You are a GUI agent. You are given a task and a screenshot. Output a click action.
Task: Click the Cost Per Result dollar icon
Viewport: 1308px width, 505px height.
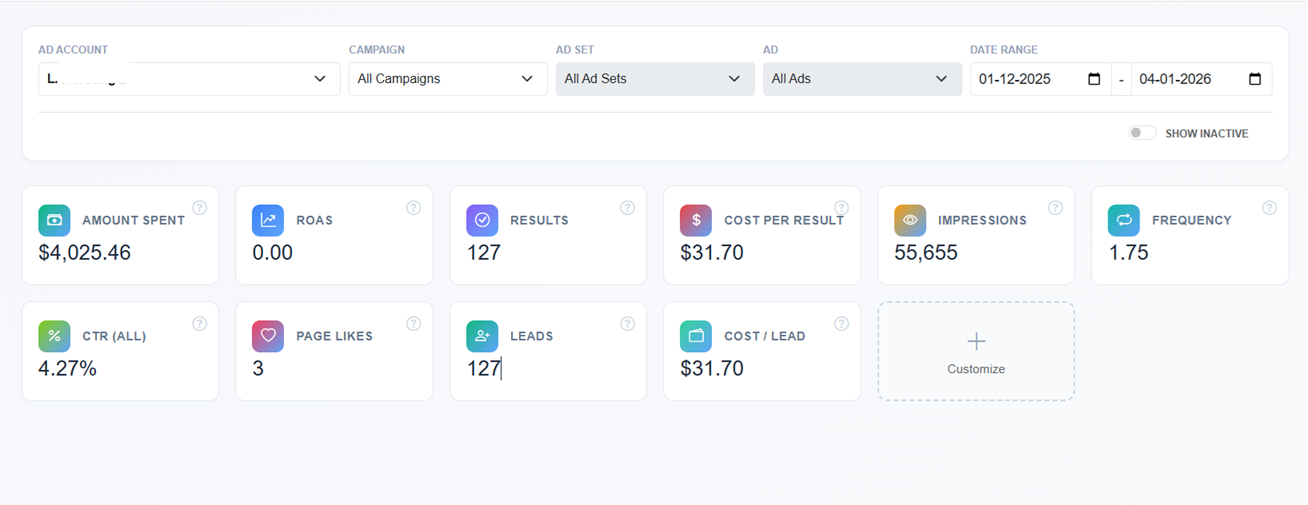point(696,220)
